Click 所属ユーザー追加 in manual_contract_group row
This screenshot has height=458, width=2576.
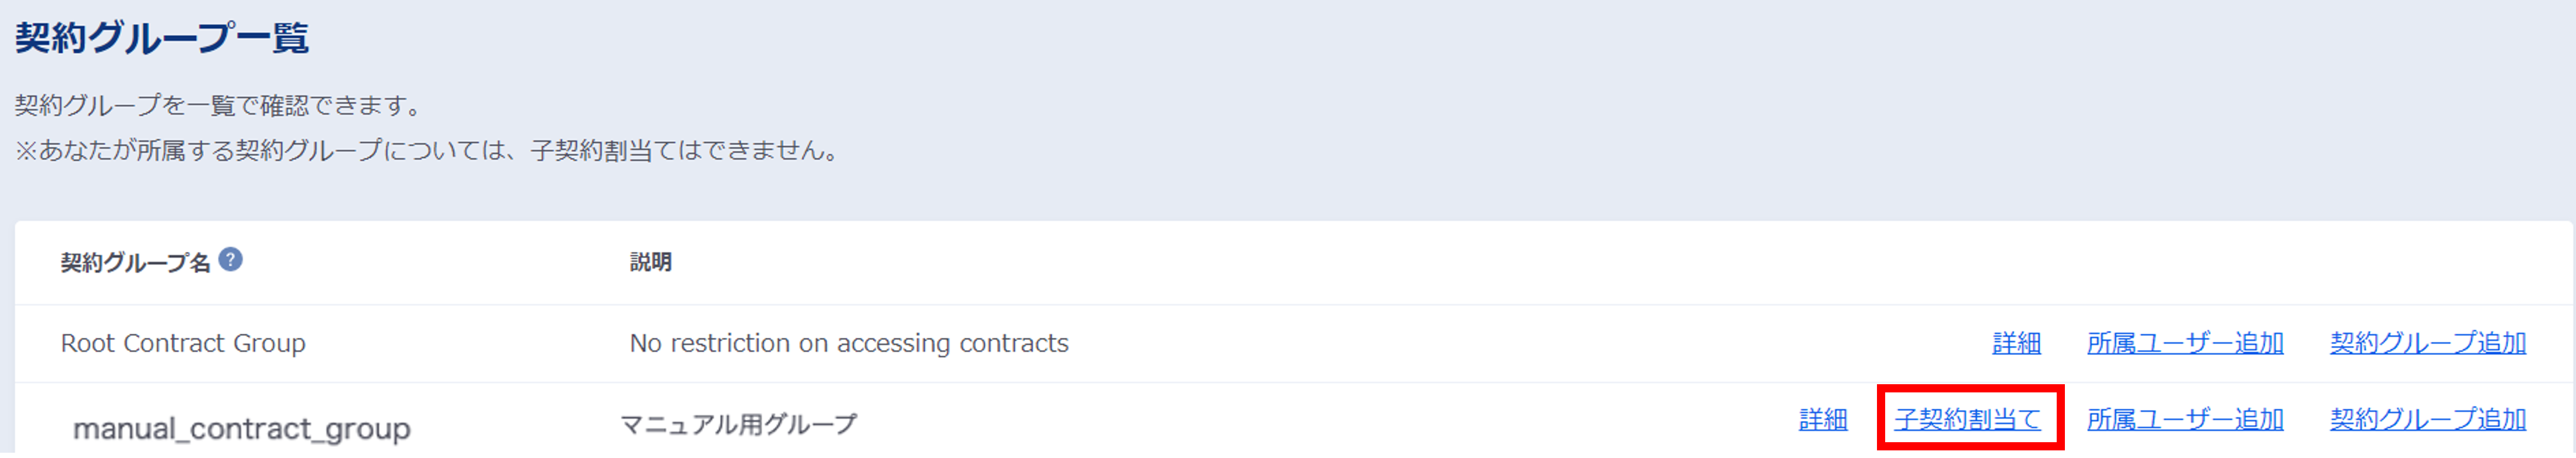[x=2185, y=419]
